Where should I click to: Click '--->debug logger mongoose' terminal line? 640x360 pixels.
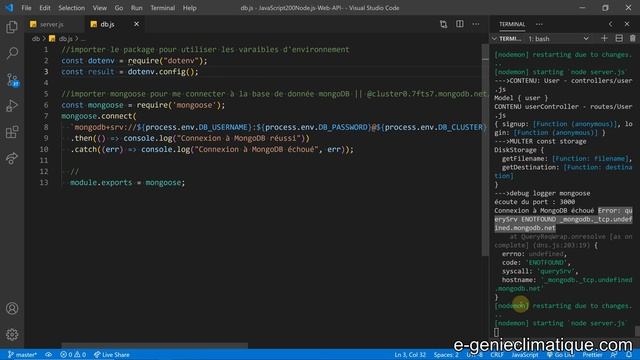coord(542,193)
